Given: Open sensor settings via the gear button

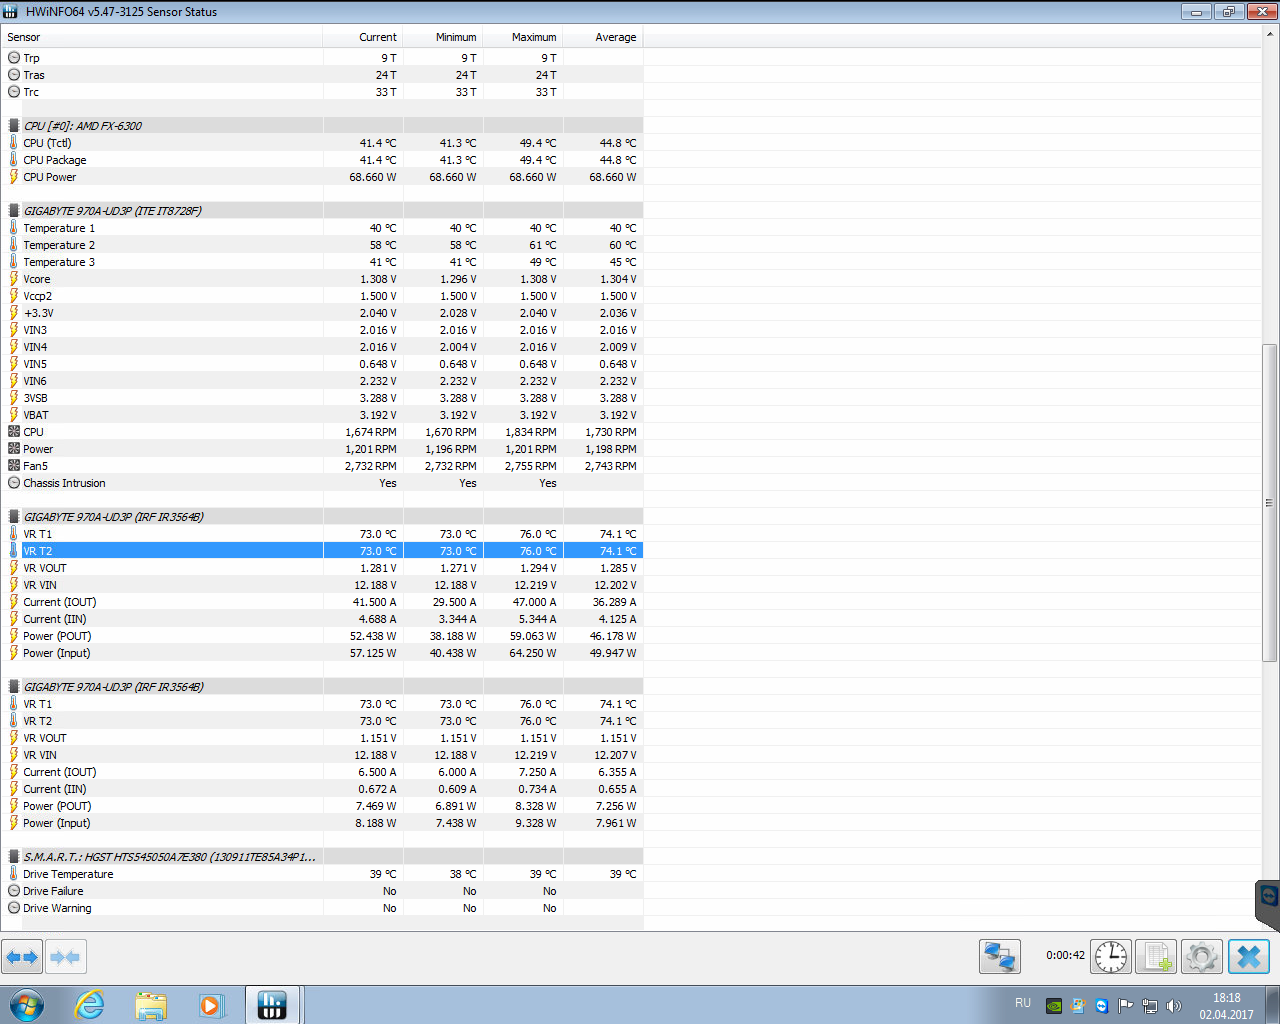Looking at the screenshot, I should pyautogui.click(x=1201, y=957).
